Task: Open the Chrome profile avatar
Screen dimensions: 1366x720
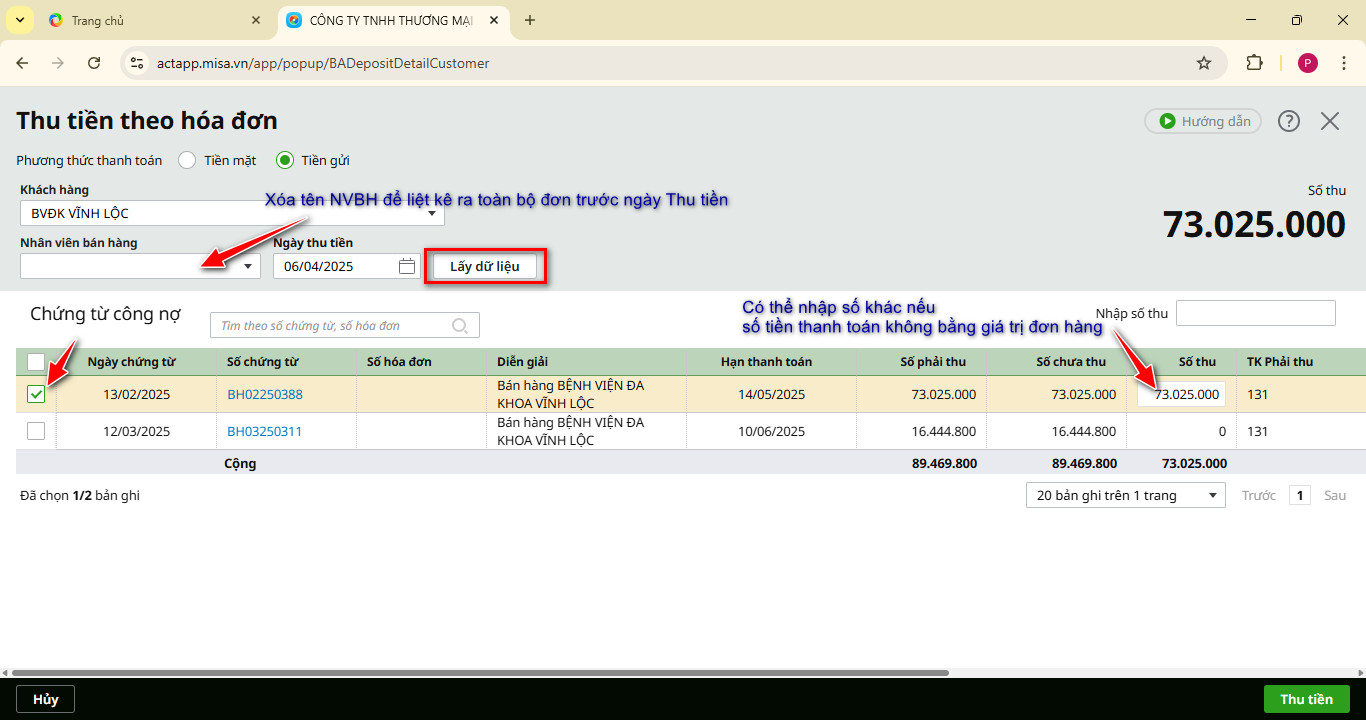Action: click(1307, 63)
